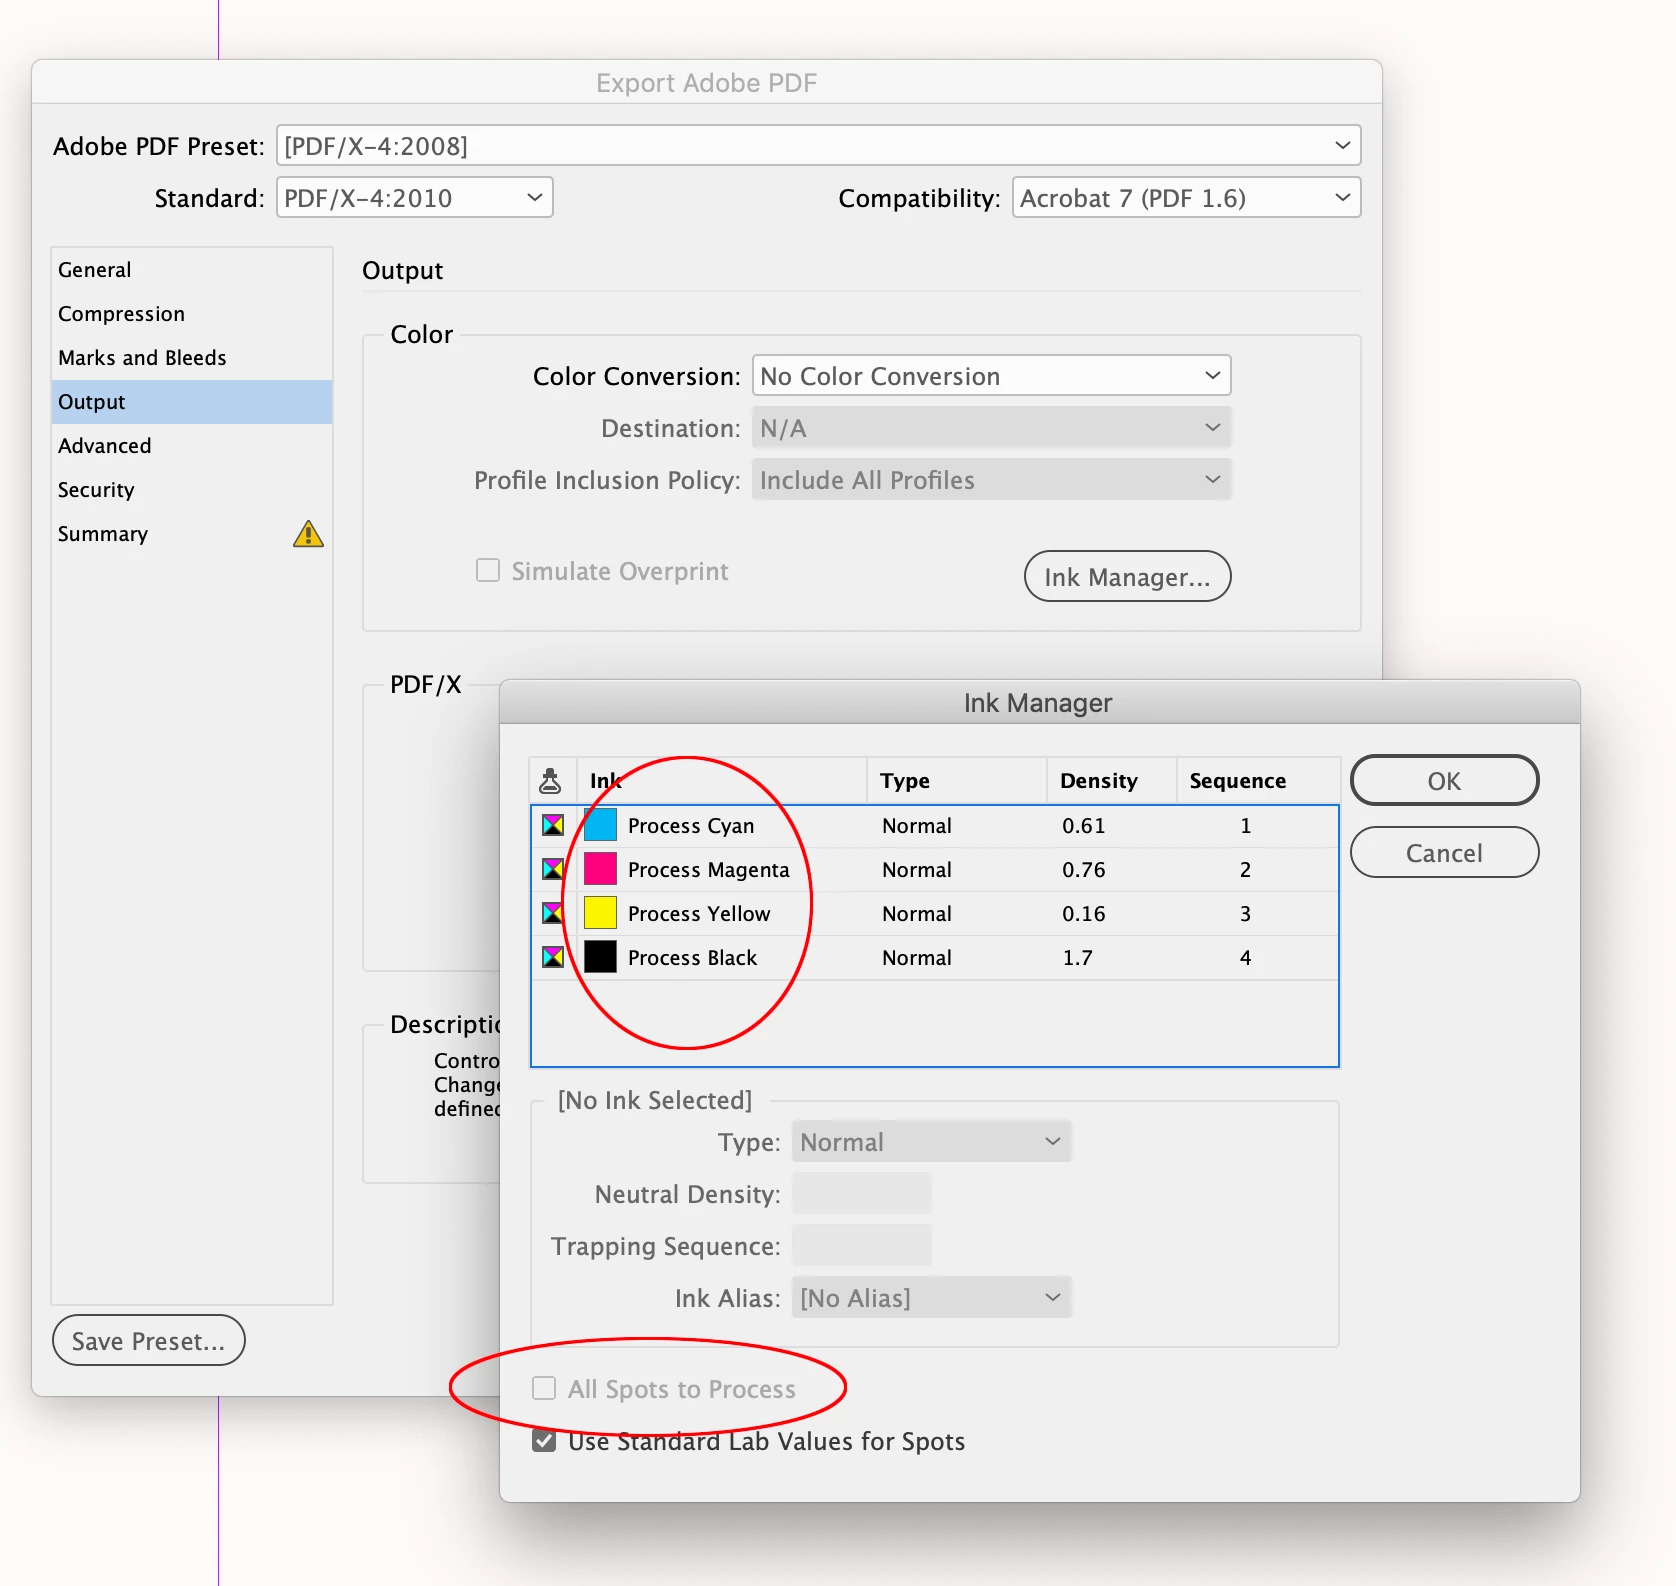The height and width of the screenshot is (1586, 1676).
Task: Click Normal type in Process Black row
Action: click(917, 957)
